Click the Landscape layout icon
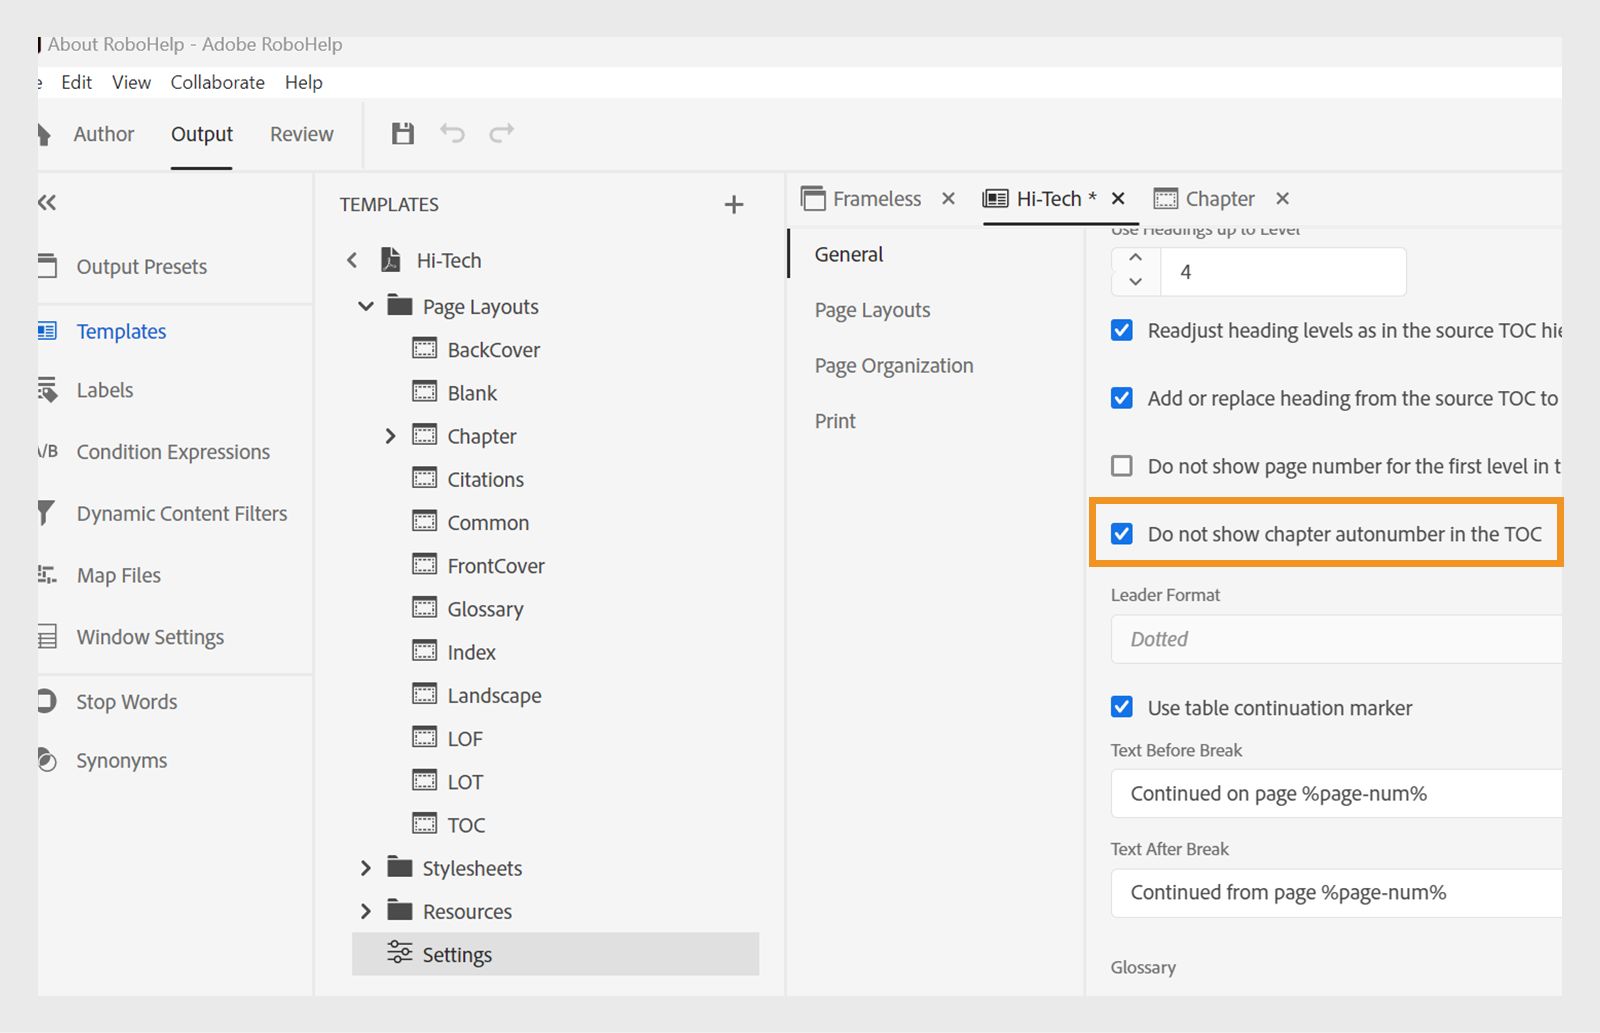 [x=425, y=694]
